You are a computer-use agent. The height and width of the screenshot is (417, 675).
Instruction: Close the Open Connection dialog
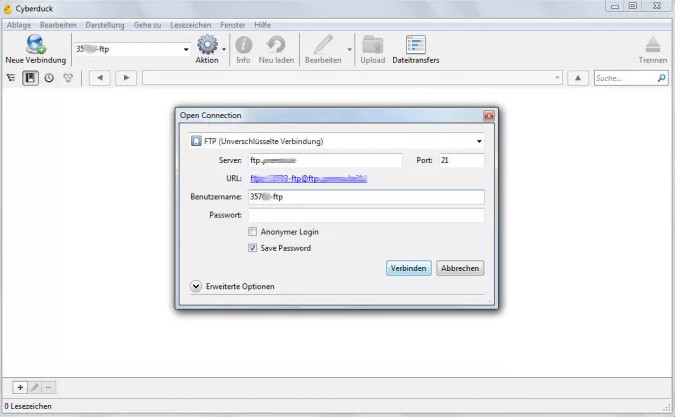(x=489, y=115)
